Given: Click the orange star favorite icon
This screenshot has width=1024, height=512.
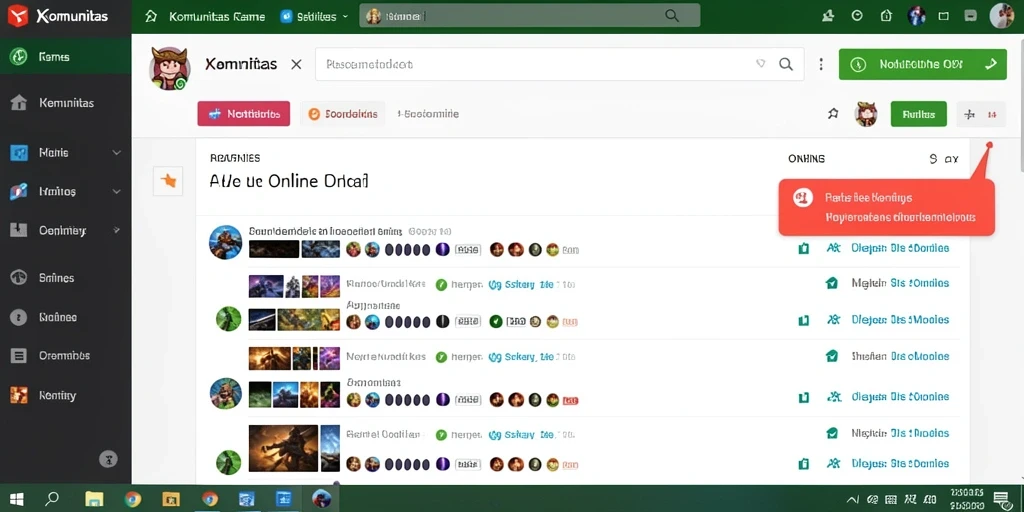Looking at the screenshot, I should pos(168,181).
